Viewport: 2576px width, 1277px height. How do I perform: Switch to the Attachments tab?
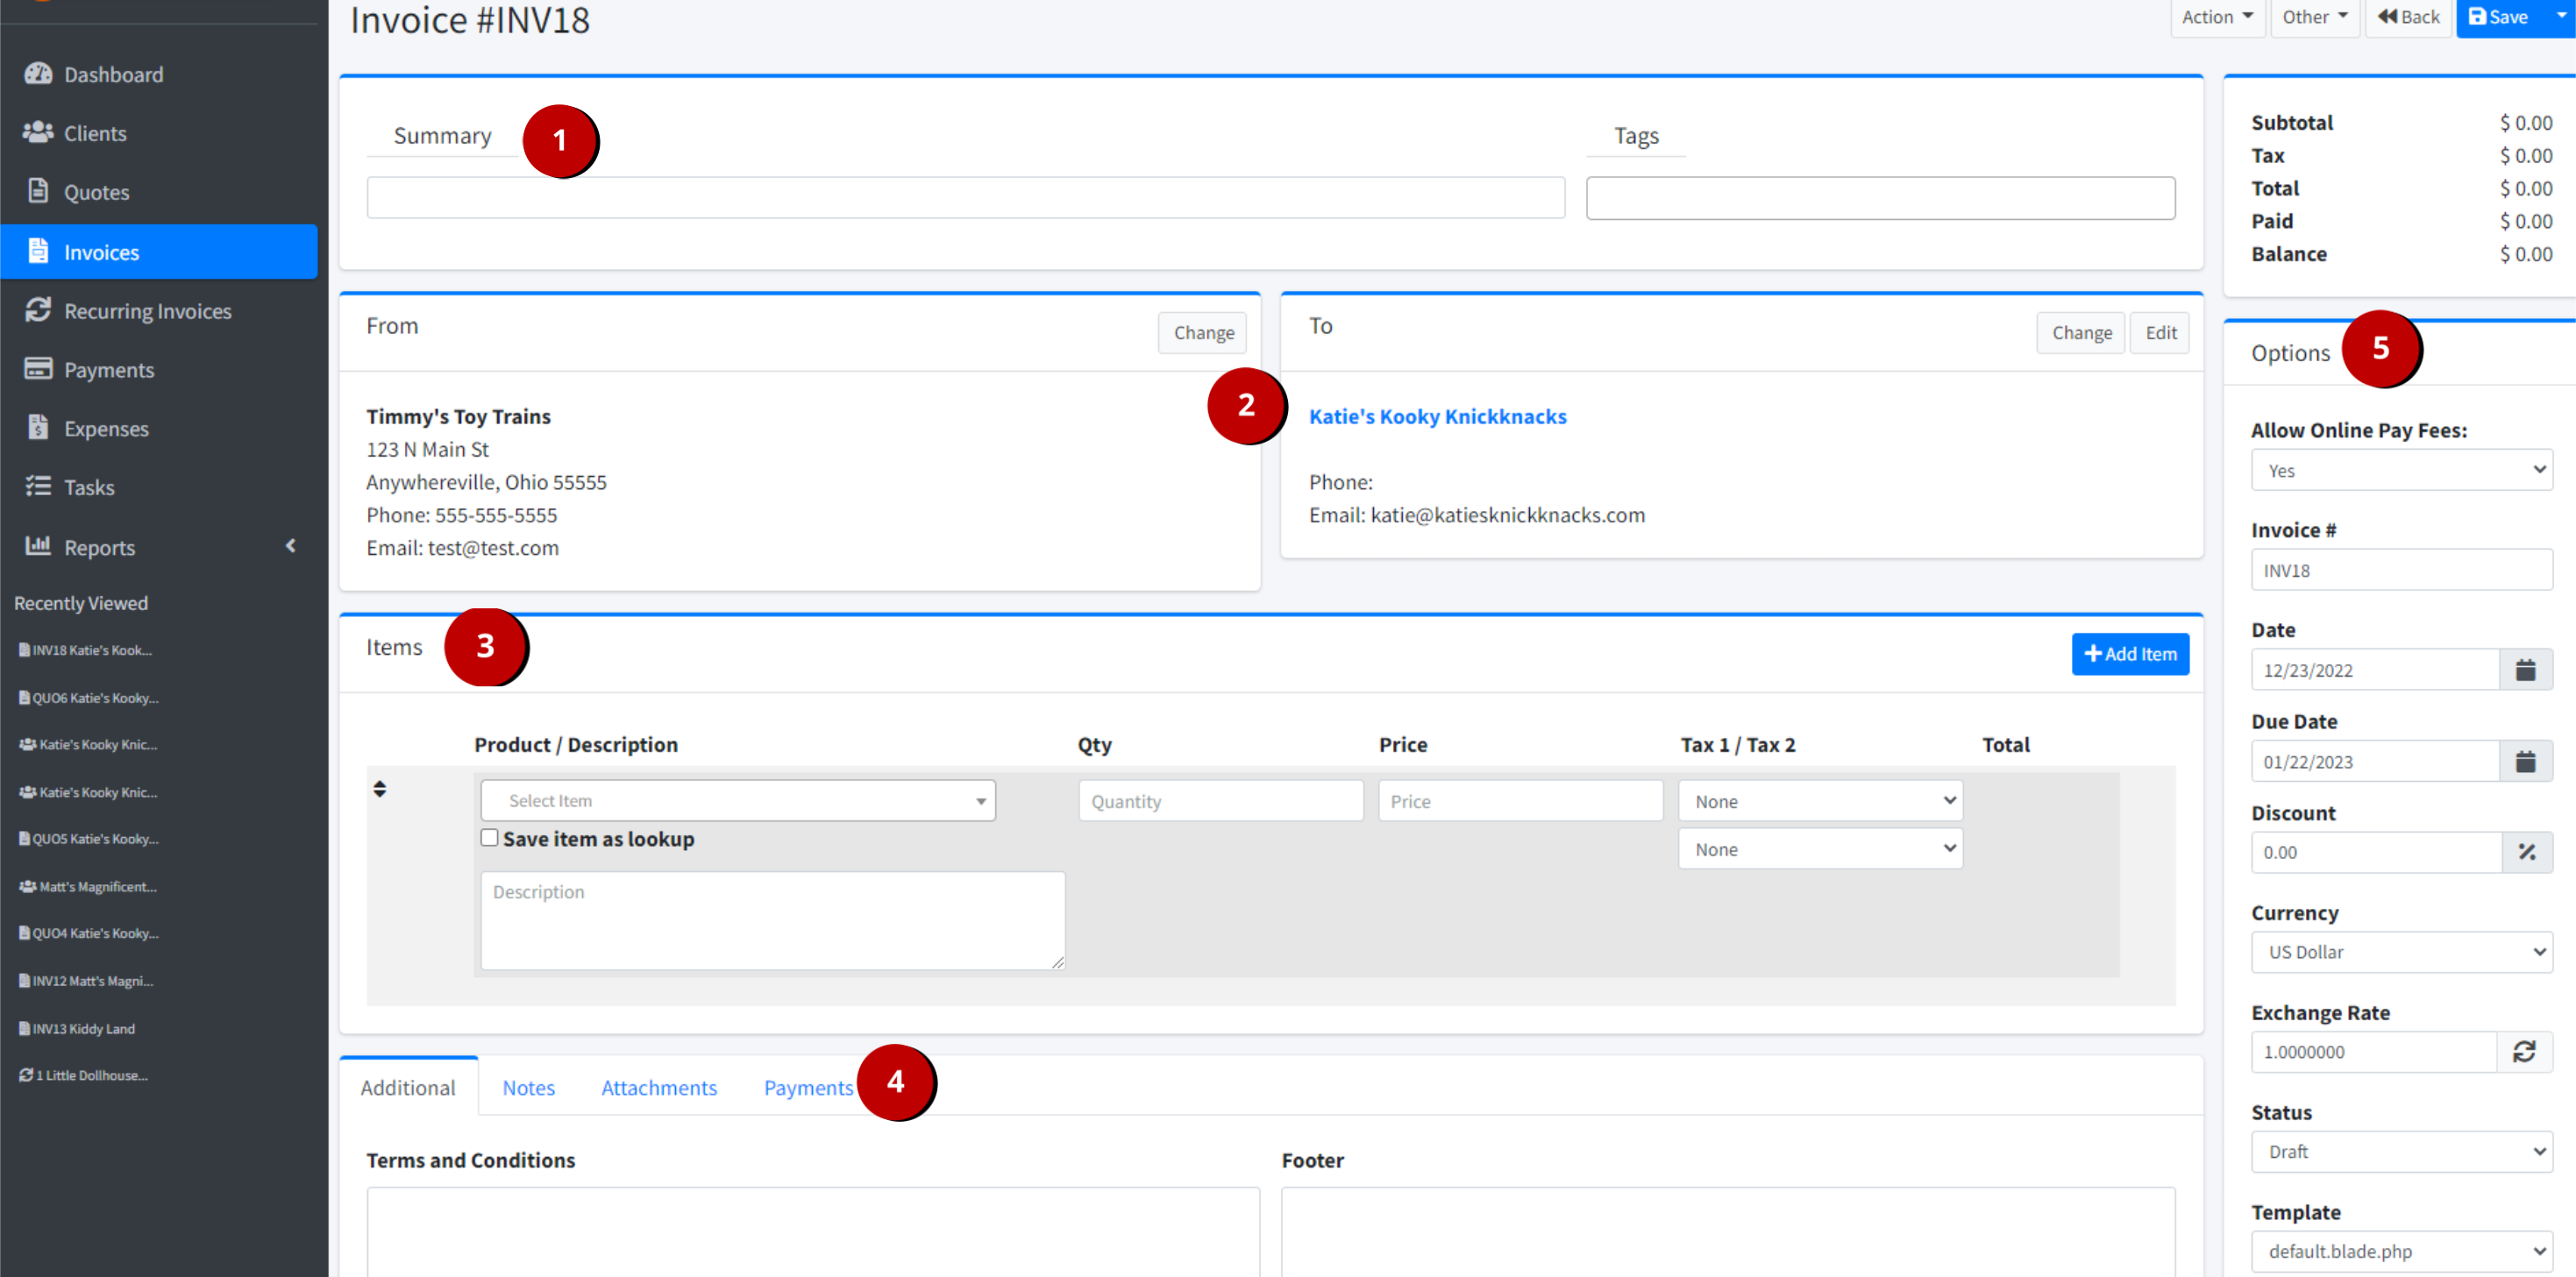(658, 1088)
